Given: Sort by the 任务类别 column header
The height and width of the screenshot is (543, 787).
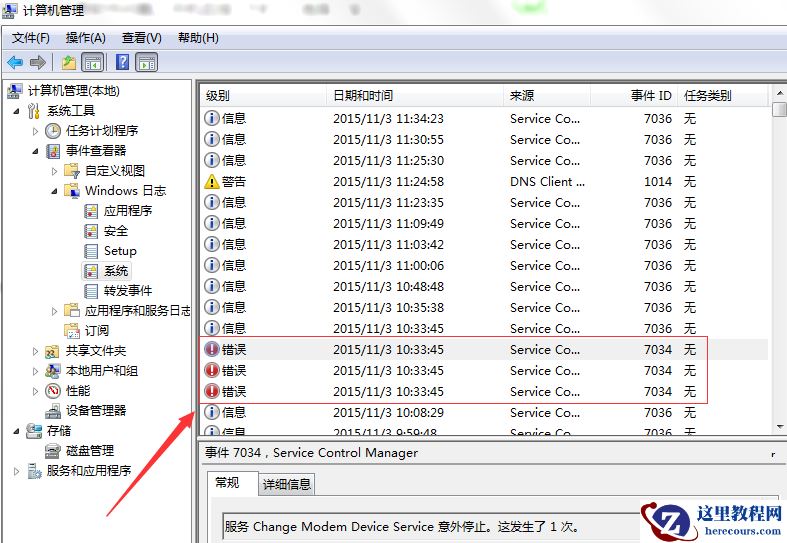Looking at the screenshot, I should 723,95.
